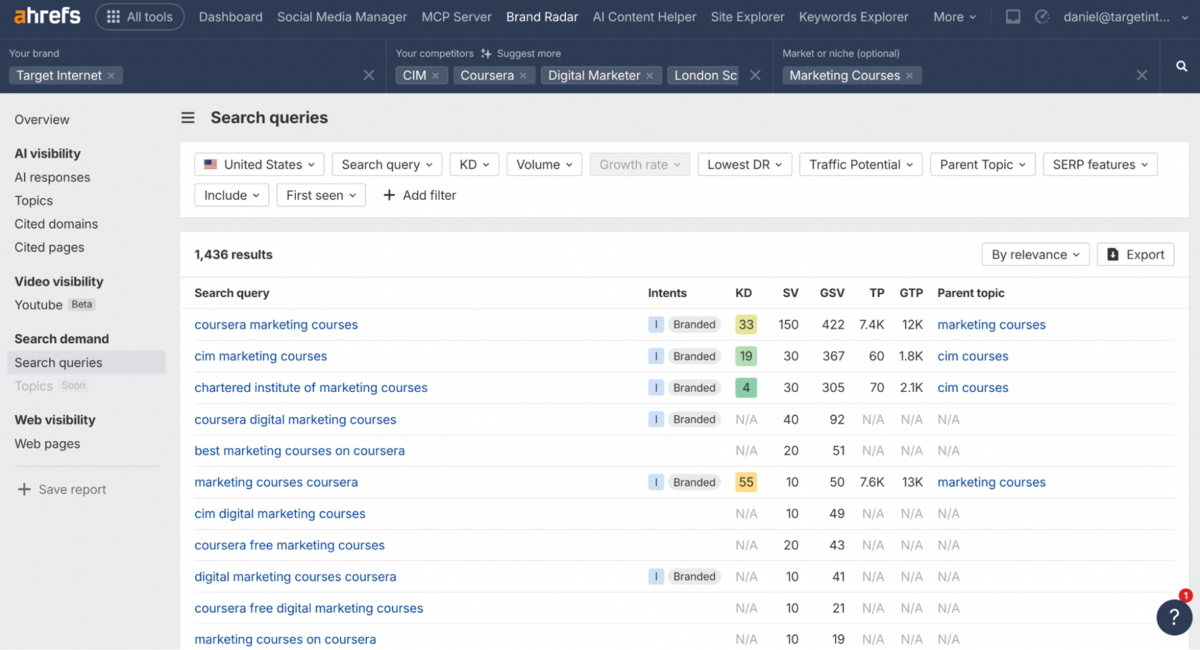This screenshot has width=1200, height=650.
Task: Open chartered institute of marketing courses query
Action: point(311,388)
